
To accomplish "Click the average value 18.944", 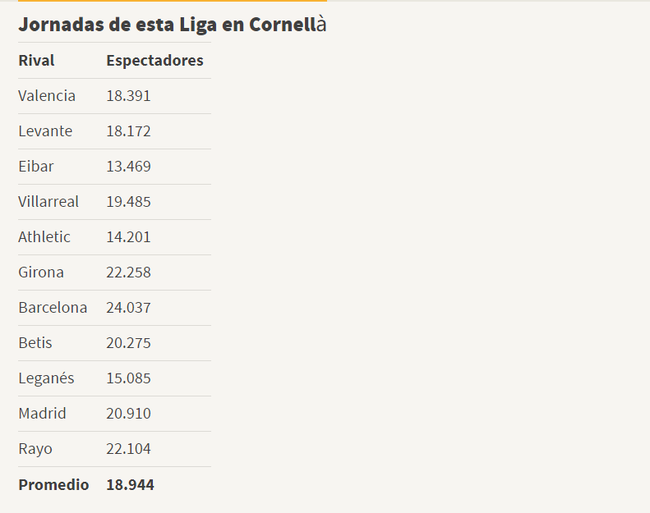I will [130, 484].
